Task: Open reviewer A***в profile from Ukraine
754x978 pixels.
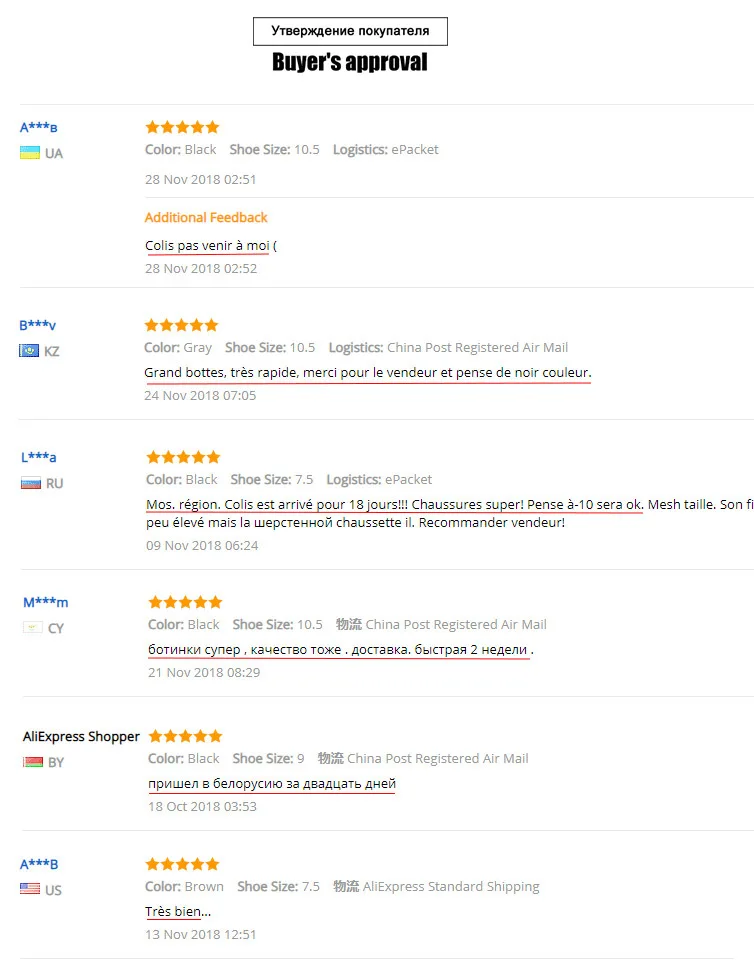Action: pyautogui.click(x=39, y=127)
